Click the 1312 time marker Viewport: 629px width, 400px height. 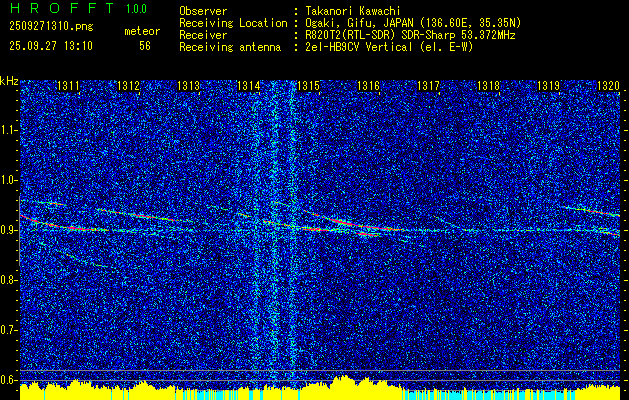(128, 85)
